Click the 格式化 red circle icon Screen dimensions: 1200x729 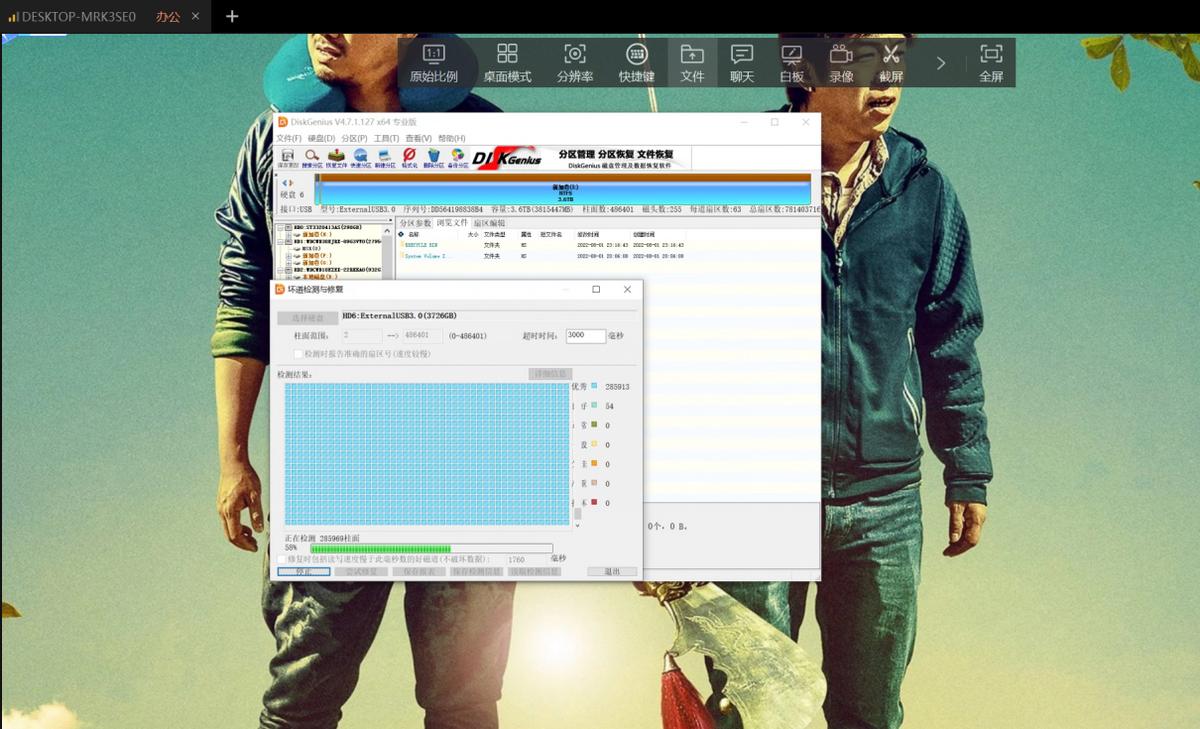[x=409, y=157]
